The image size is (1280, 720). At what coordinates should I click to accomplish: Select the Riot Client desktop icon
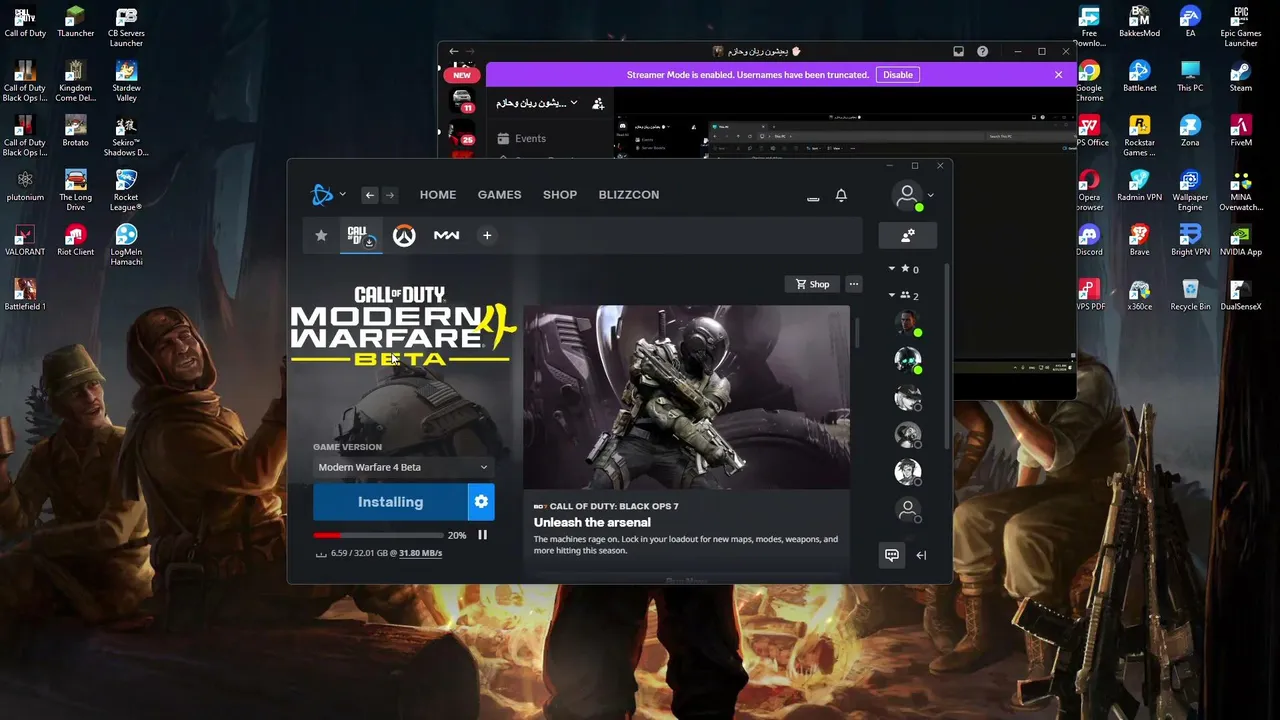click(75, 241)
